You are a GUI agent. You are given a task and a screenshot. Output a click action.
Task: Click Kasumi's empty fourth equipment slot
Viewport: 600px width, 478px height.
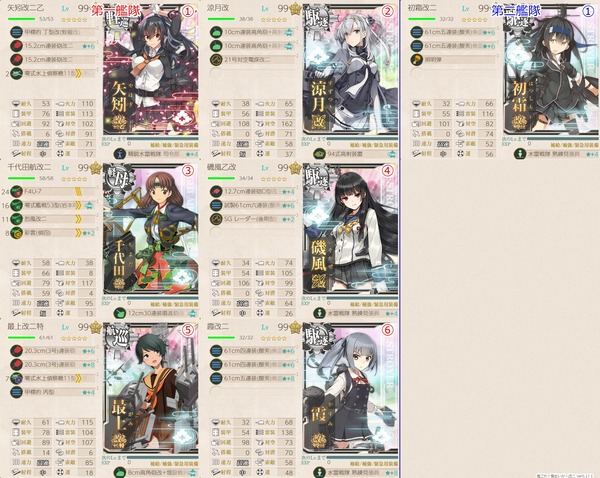click(x=216, y=392)
